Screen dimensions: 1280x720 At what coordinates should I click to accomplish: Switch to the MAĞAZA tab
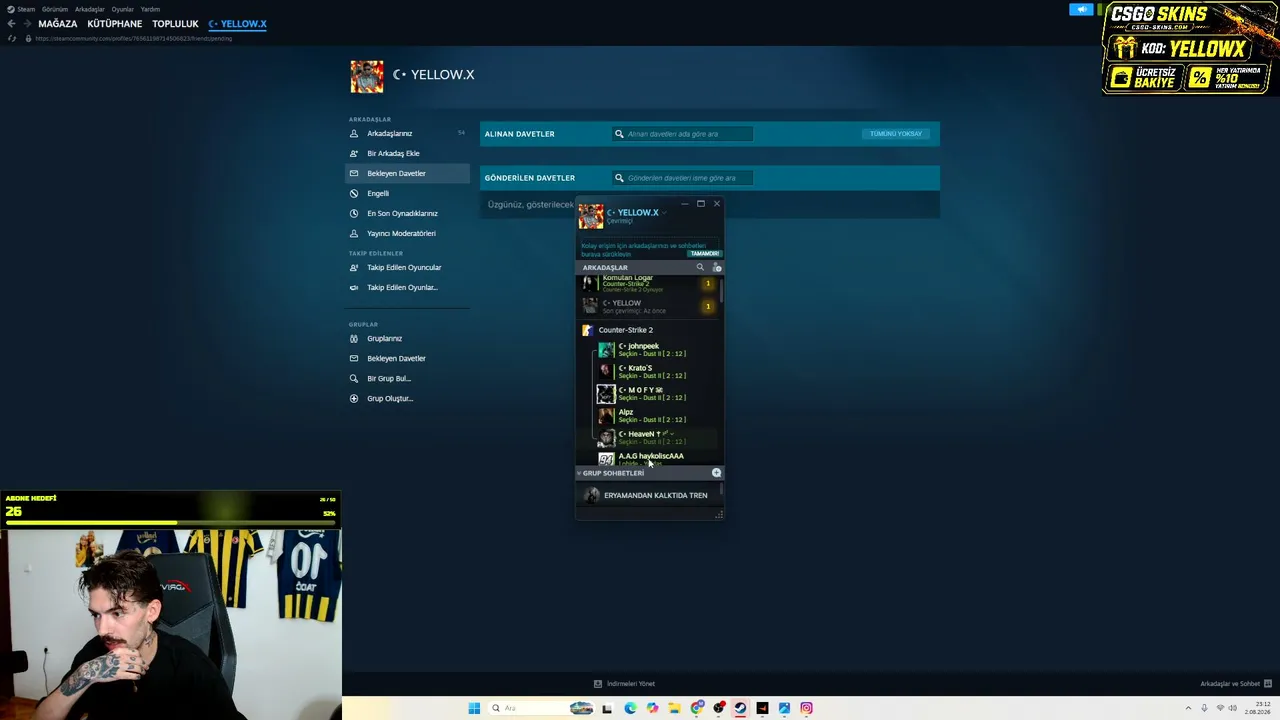(58, 24)
